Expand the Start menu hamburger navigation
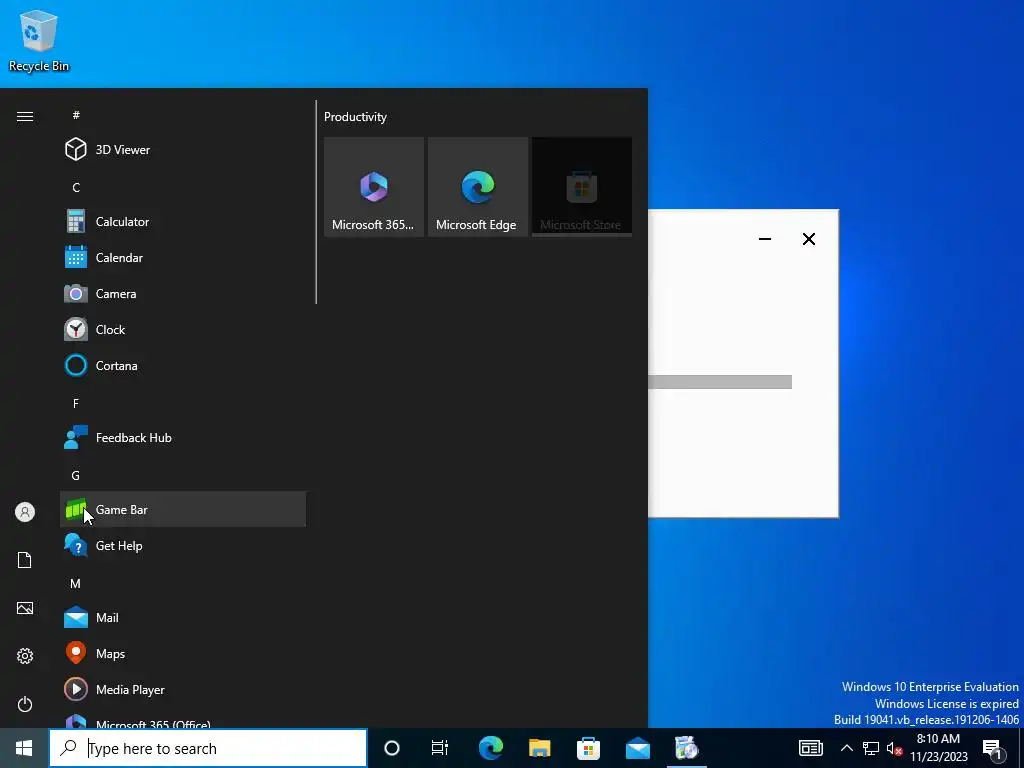 coord(25,116)
